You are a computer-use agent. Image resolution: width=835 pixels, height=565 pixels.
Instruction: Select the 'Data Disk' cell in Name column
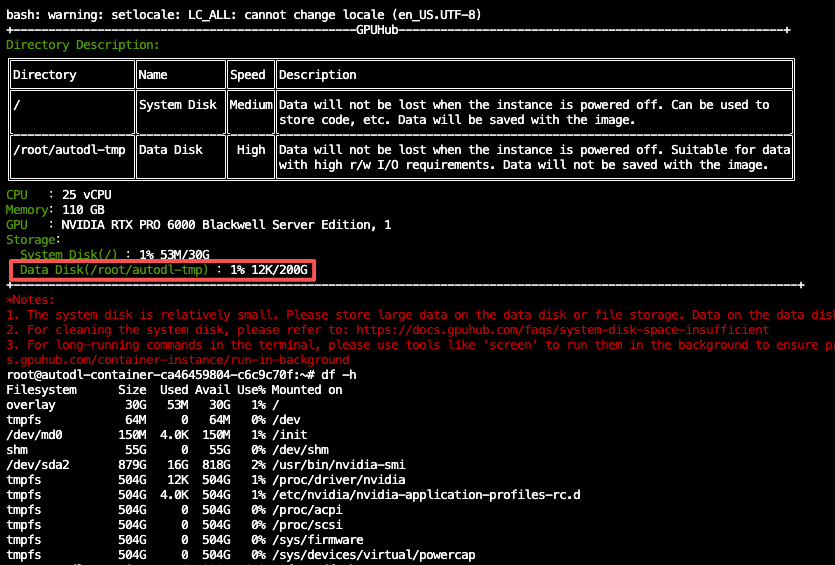(x=170, y=150)
